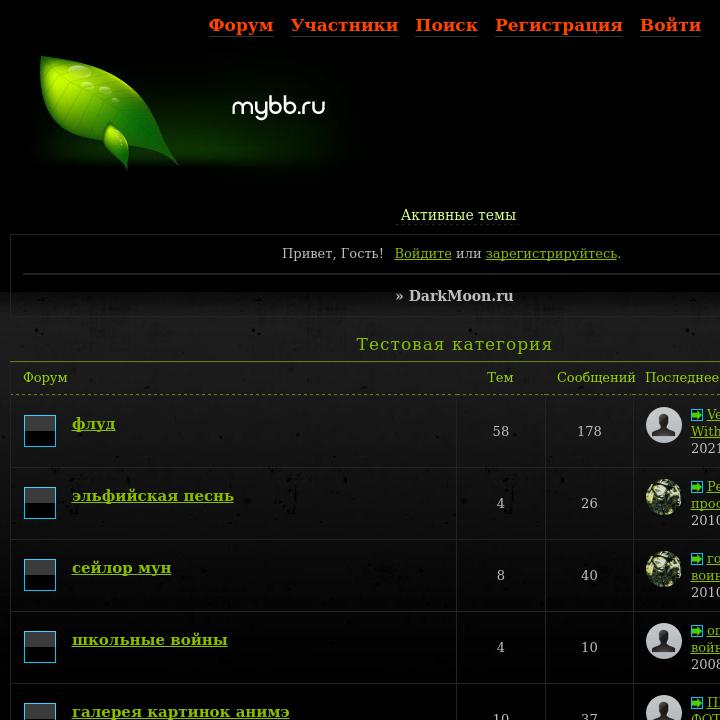The width and height of the screenshot is (720, 720).
Task: Click topic count 8 for сейлор мун
Action: [501, 575]
